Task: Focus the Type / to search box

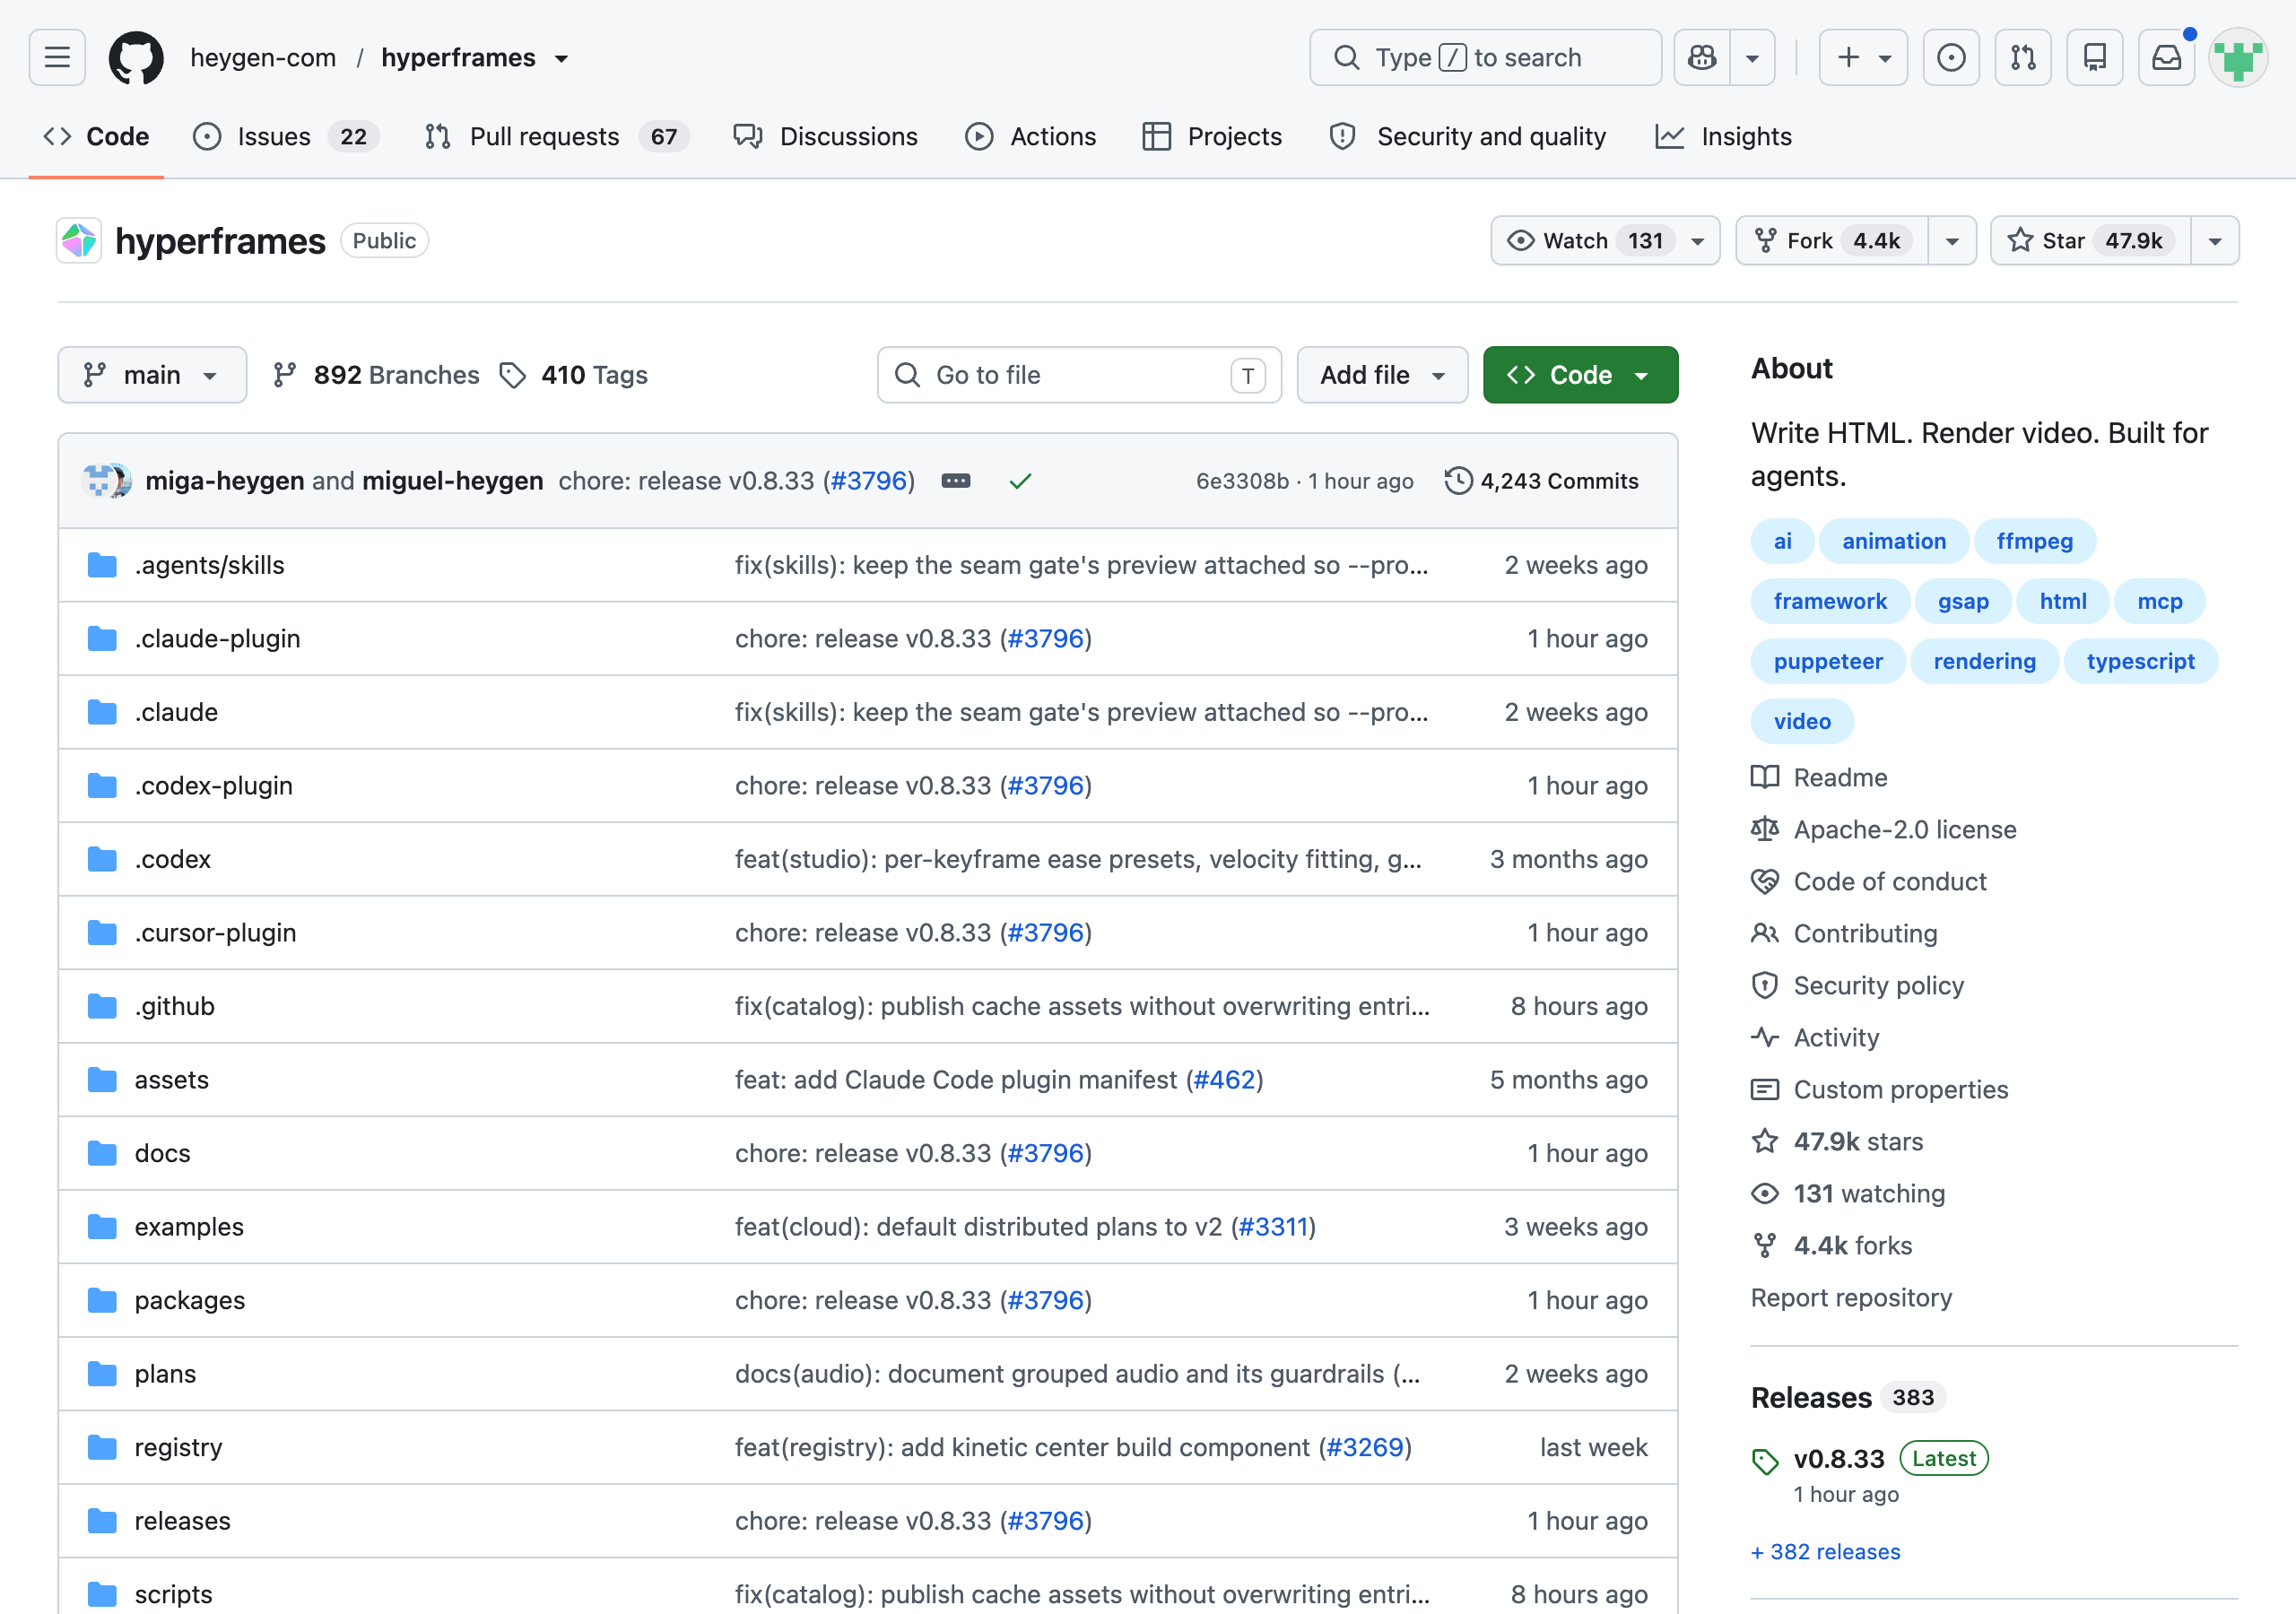Action: pos(1485,57)
